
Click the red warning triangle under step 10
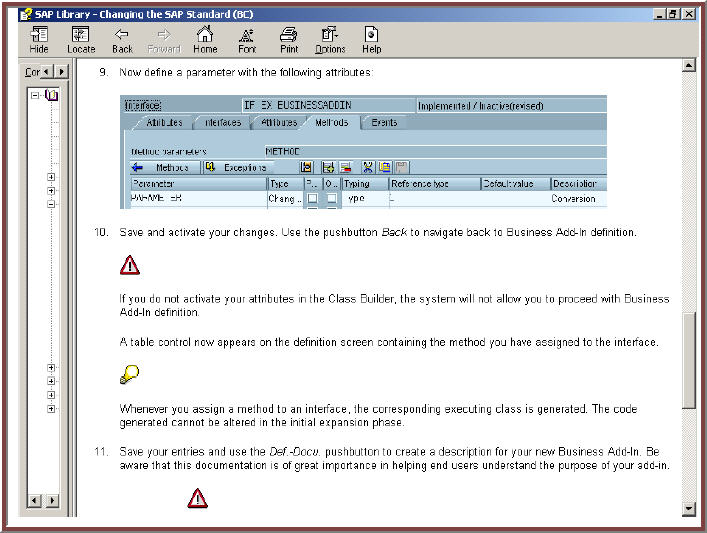(130, 265)
